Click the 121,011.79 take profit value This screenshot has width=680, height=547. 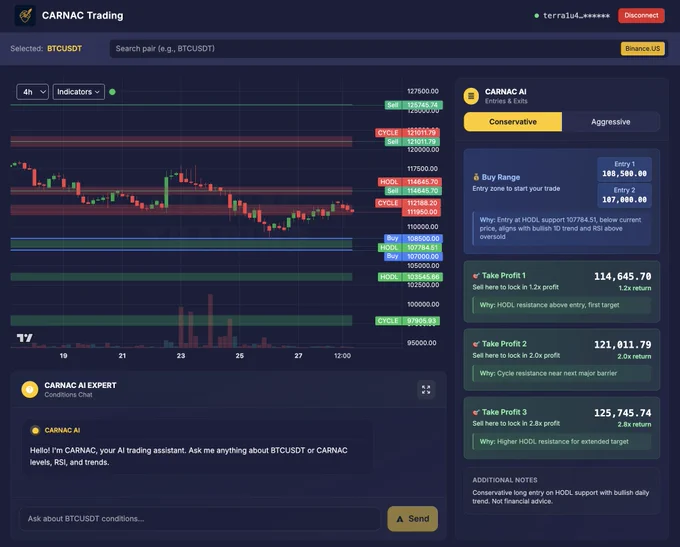pyautogui.click(x=622, y=345)
